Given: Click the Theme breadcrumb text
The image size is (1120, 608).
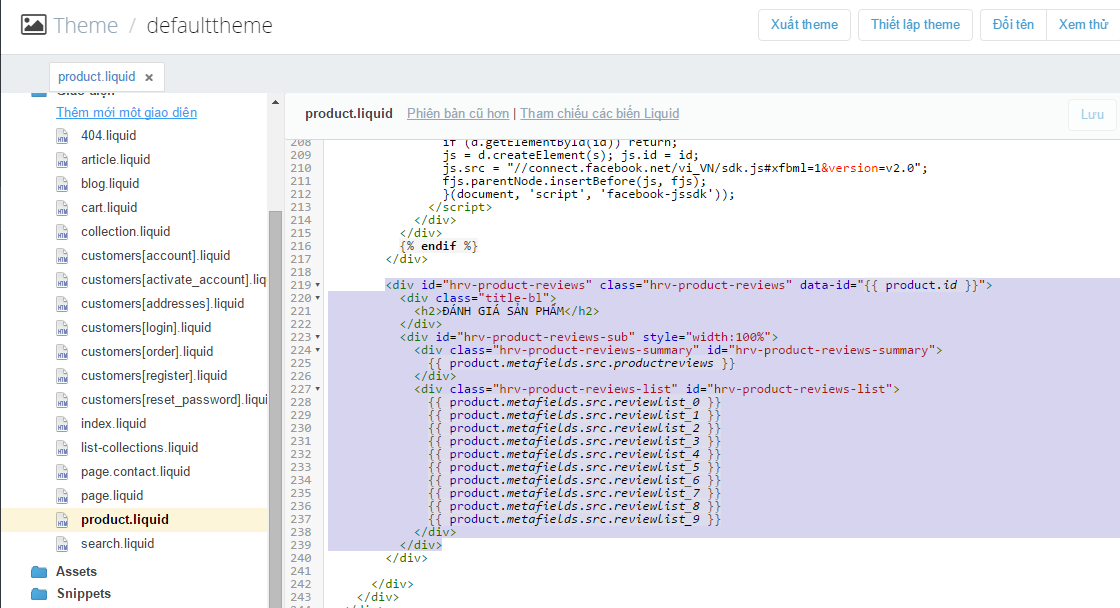Looking at the screenshot, I should [86, 25].
